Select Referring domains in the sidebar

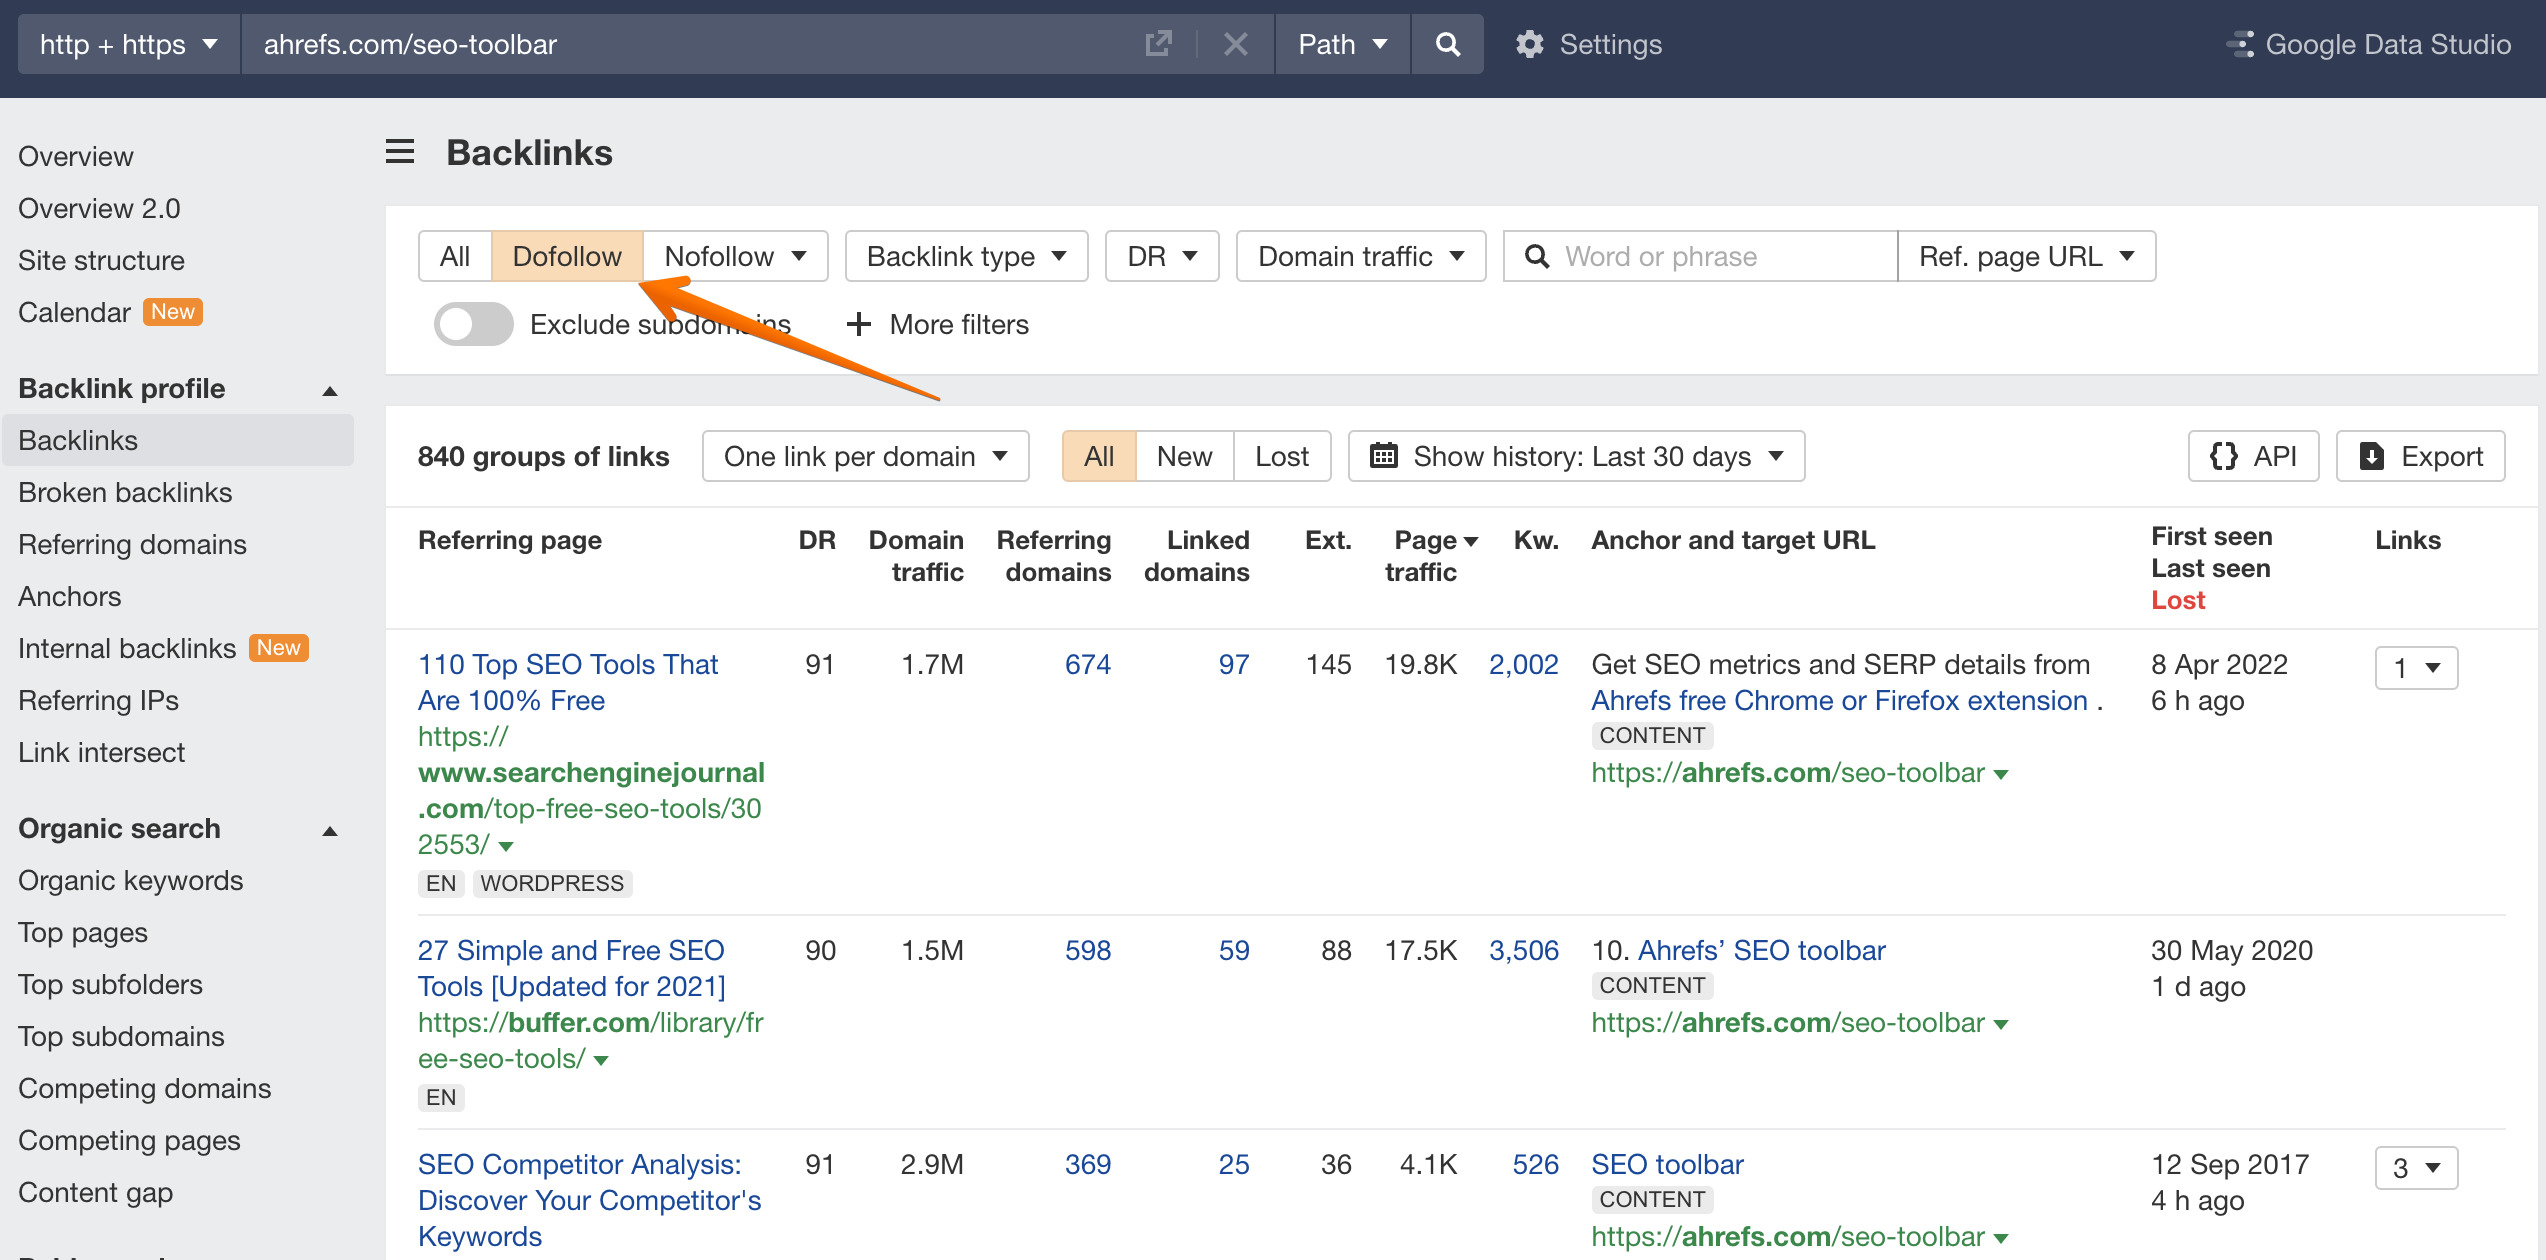[132, 544]
